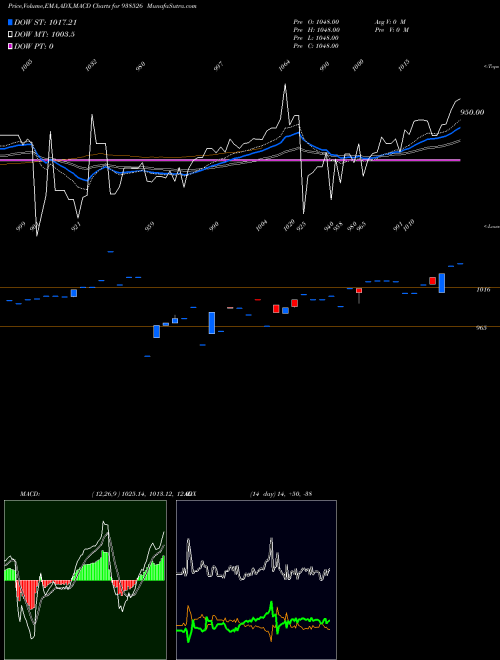The height and width of the screenshot is (660, 500).
Task: Click the '<Tops' marker label
Action: click(491, 67)
